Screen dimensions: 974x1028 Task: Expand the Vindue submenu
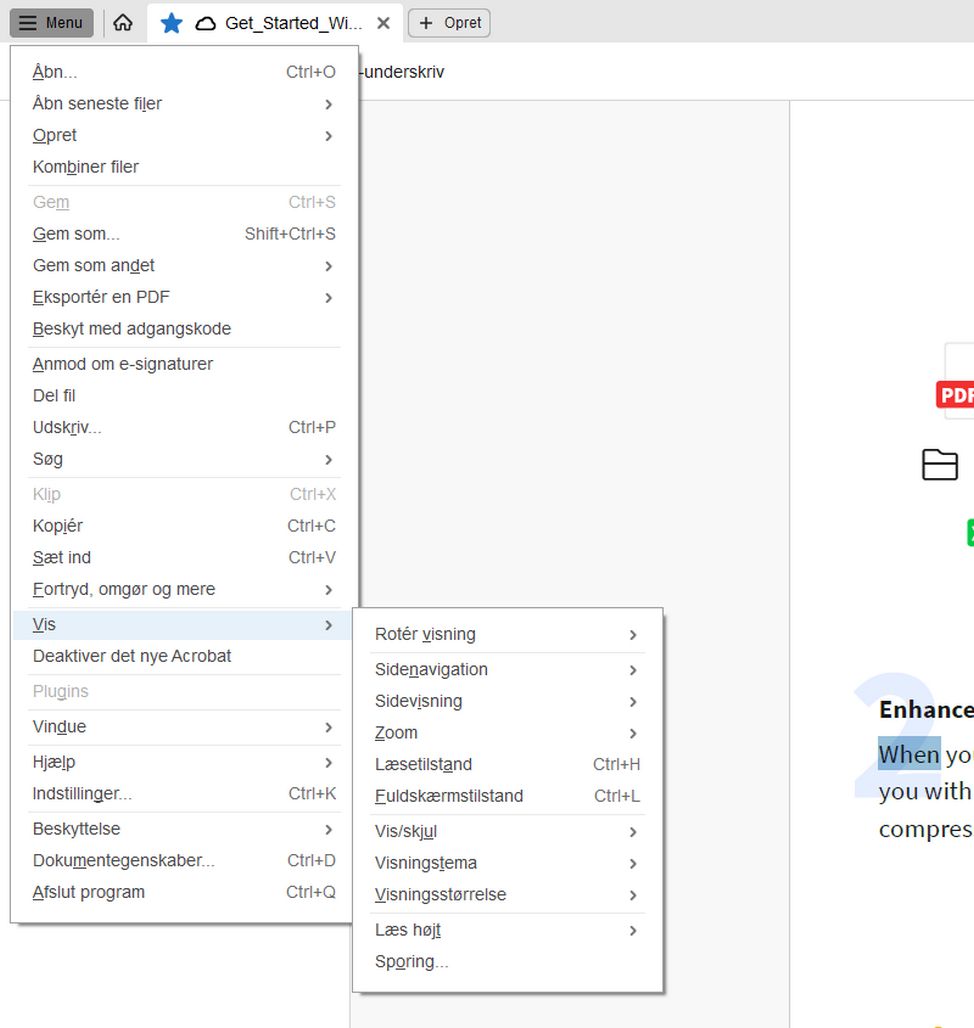pos(184,726)
